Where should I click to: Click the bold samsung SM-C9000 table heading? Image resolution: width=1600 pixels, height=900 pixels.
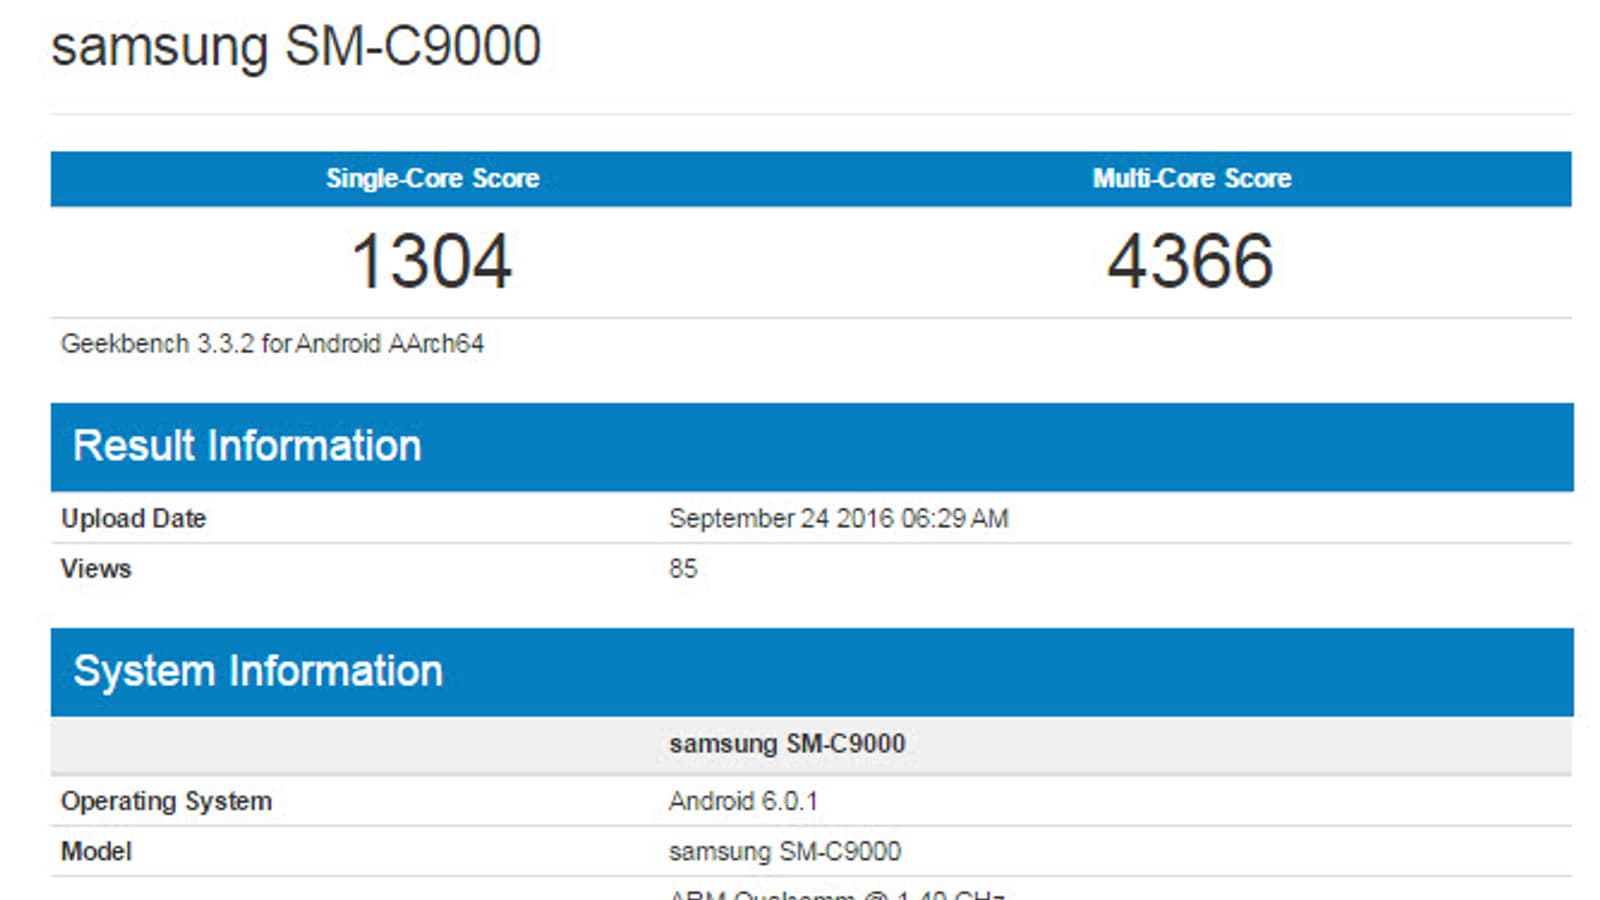pyautogui.click(x=787, y=744)
